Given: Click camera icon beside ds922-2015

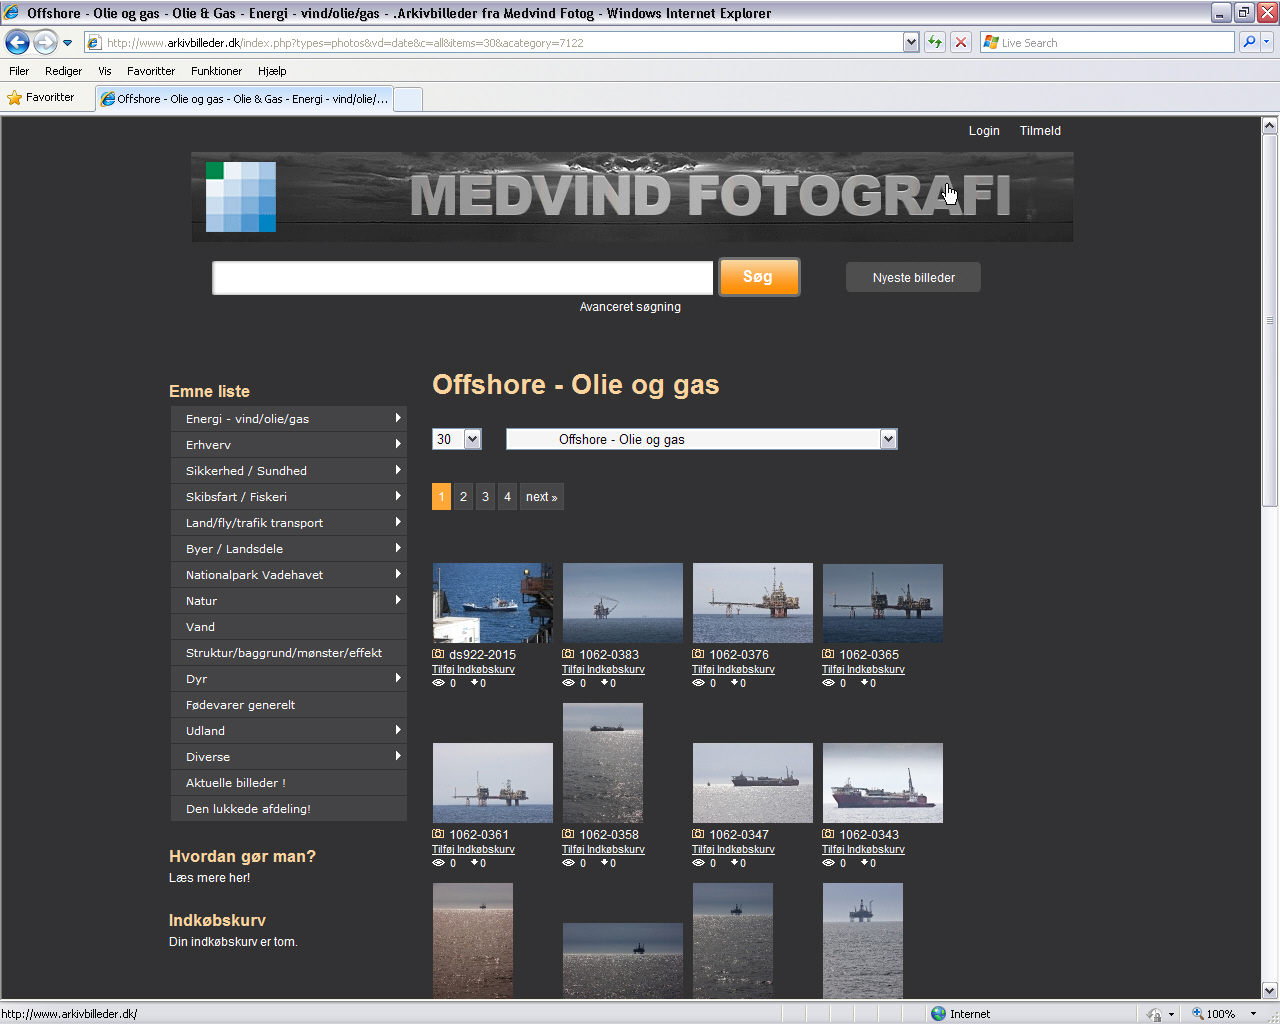Looking at the screenshot, I should [x=438, y=654].
